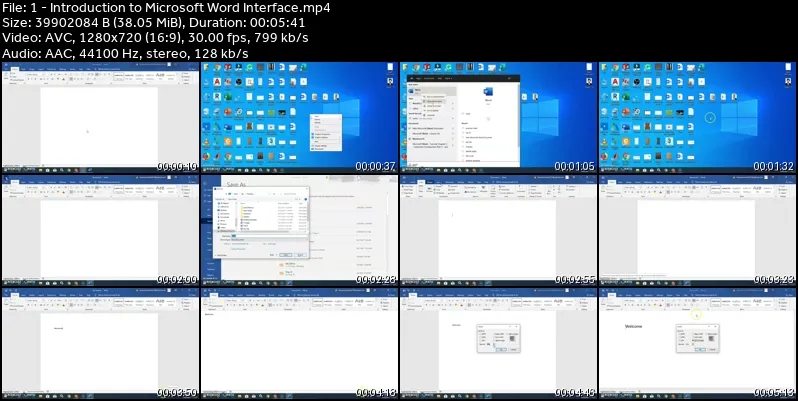Screen dimensions: 798x401
Task: Open the desktop context-menu frame at 00:00:37
Action: pos(299,117)
